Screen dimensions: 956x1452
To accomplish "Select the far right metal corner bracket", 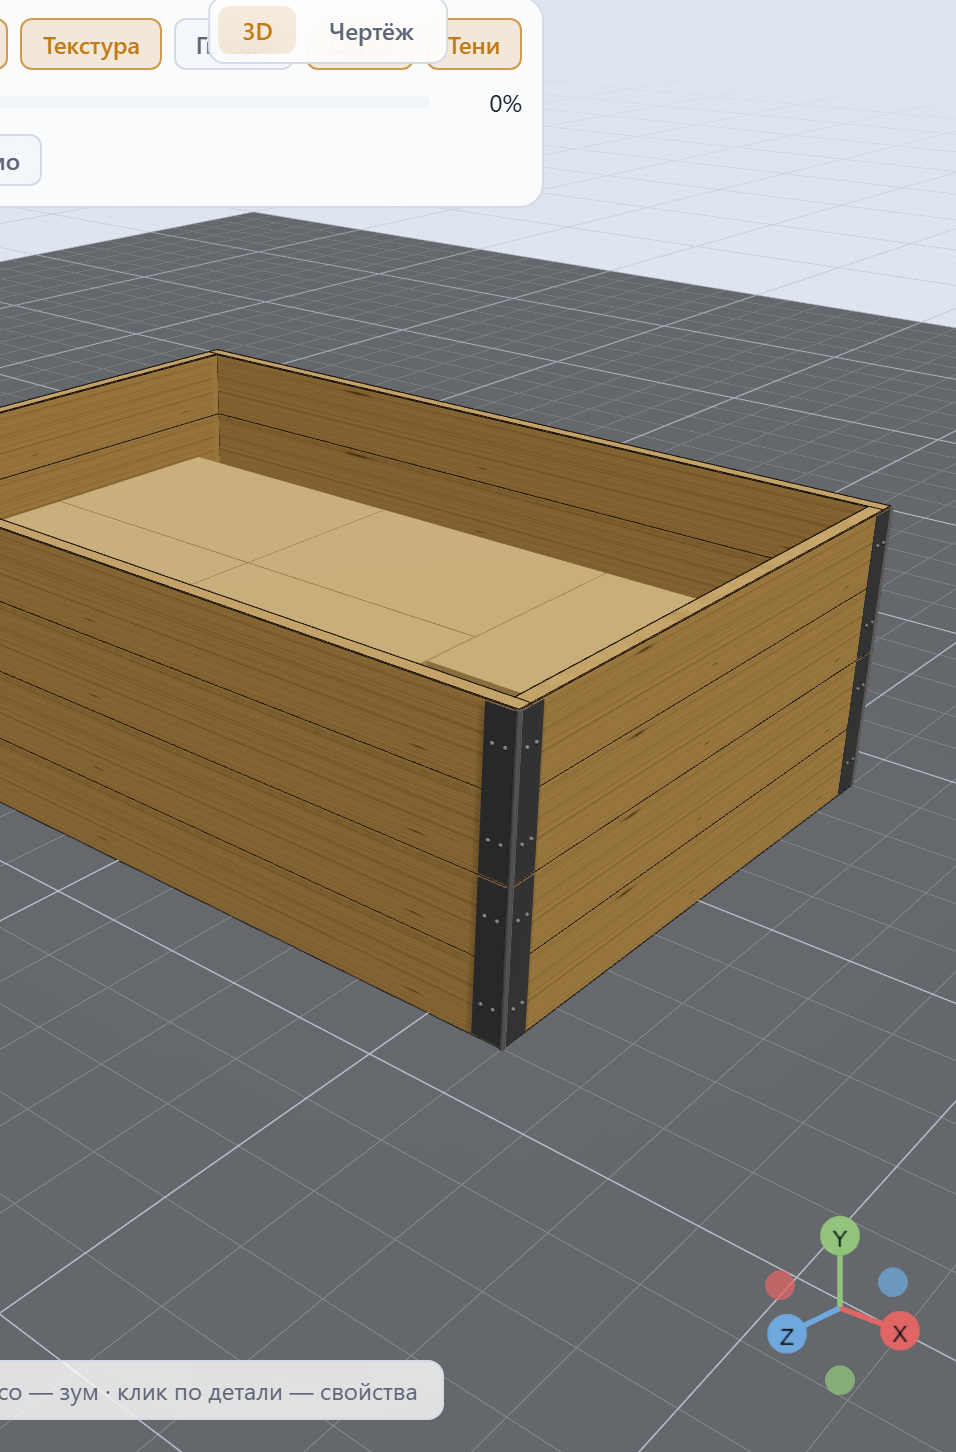I will pos(865,650).
